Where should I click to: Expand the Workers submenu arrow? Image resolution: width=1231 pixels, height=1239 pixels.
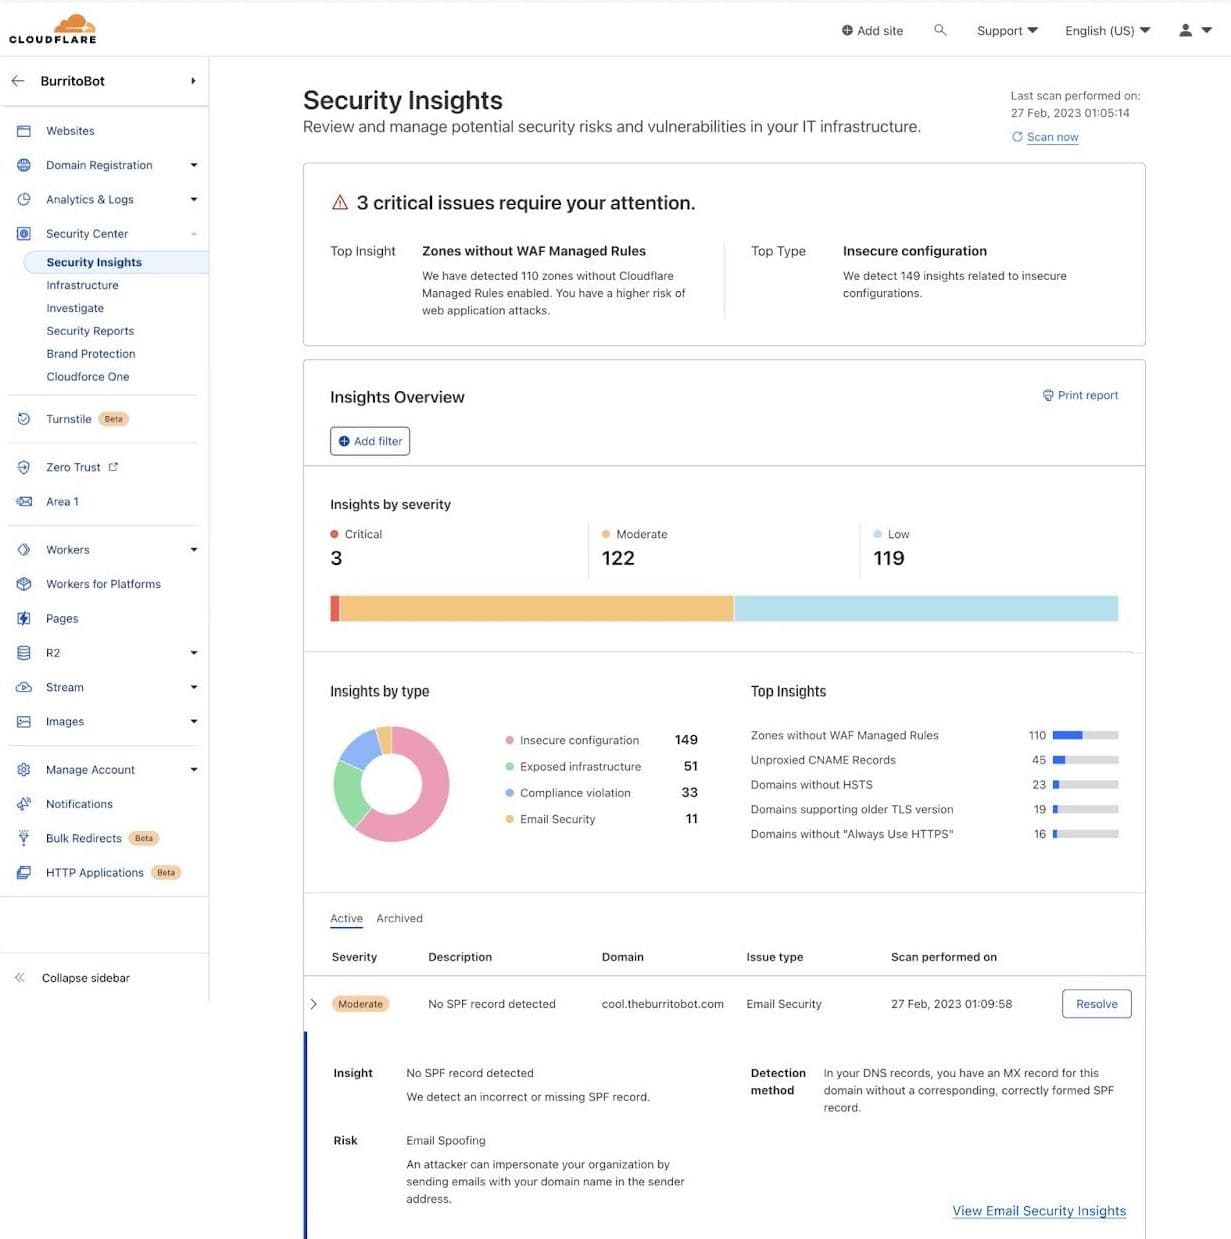(x=194, y=550)
